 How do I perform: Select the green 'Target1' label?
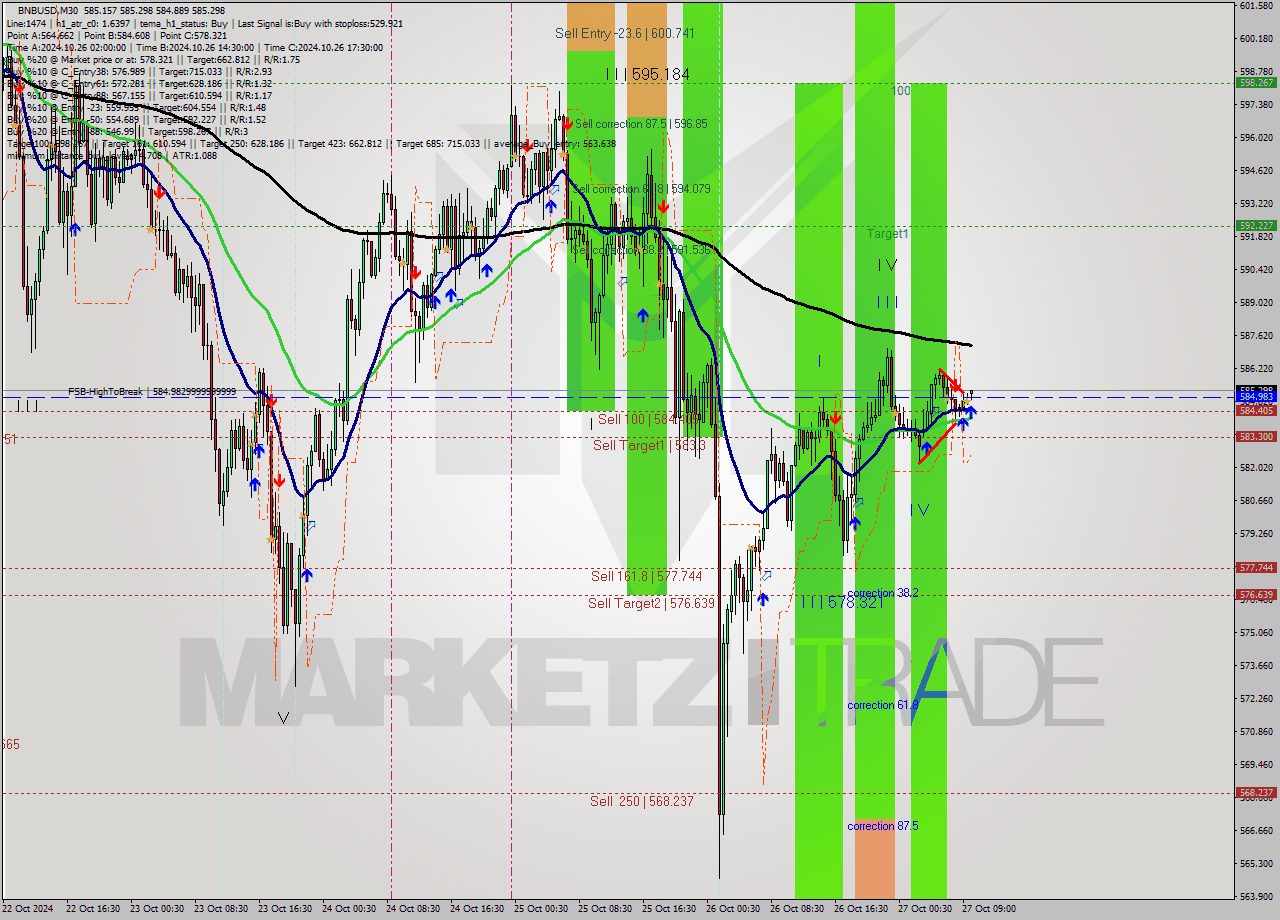coord(887,233)
